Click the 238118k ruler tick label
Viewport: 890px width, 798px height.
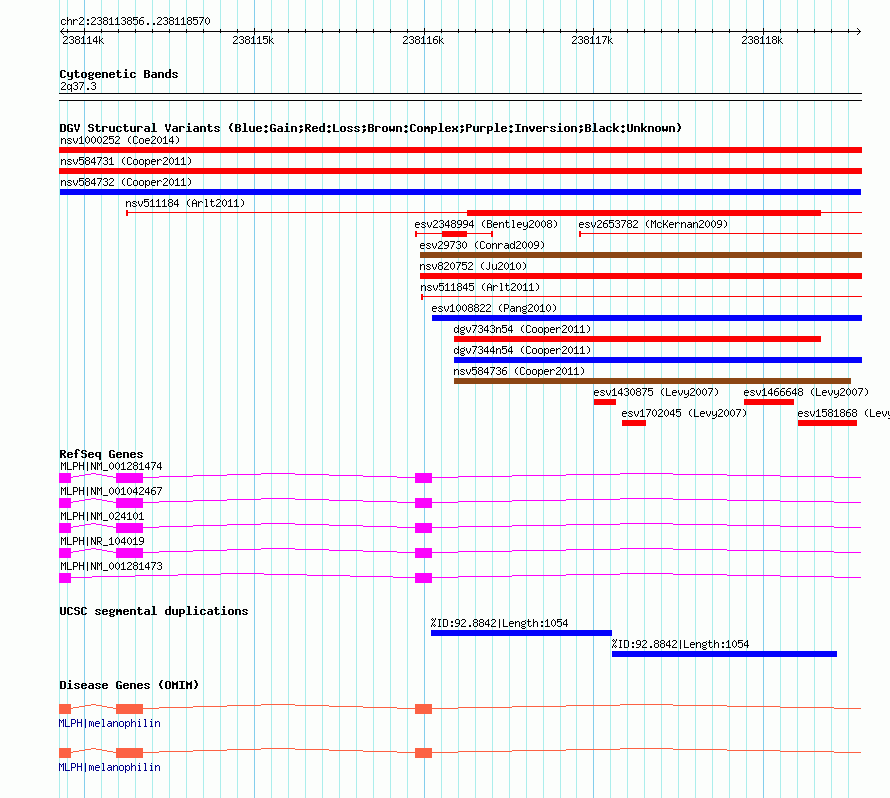tap(762, 40)
